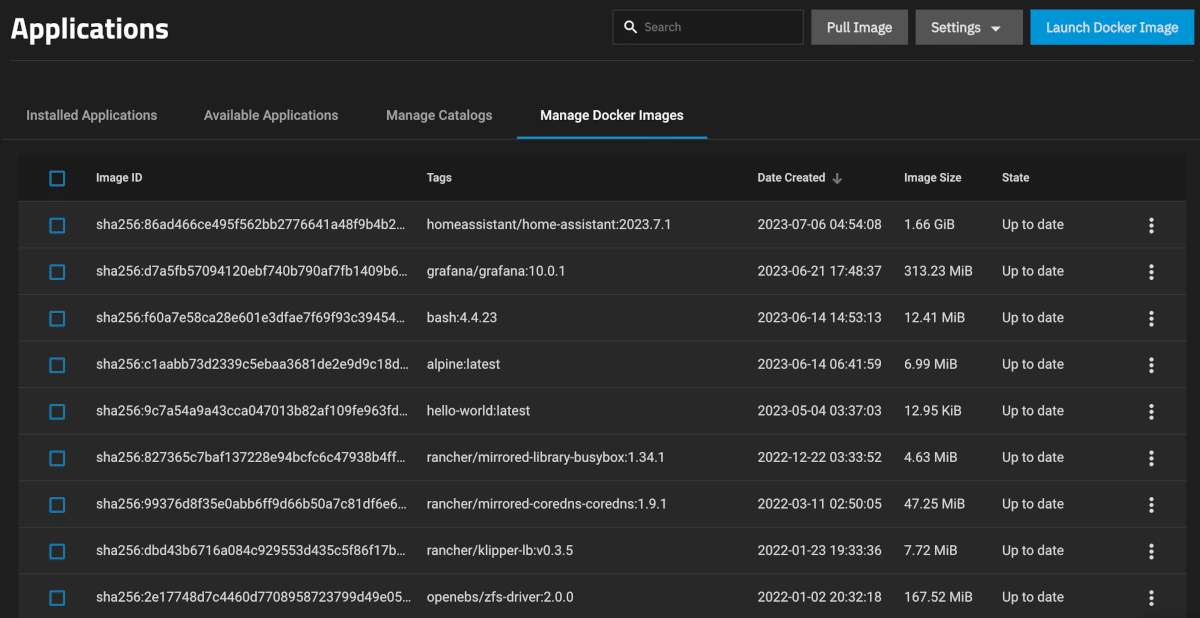Click the magnifier icon in the search box
Image resolution: width=1200 pixels, height=618 pixels.
click(x=630, y=27)
